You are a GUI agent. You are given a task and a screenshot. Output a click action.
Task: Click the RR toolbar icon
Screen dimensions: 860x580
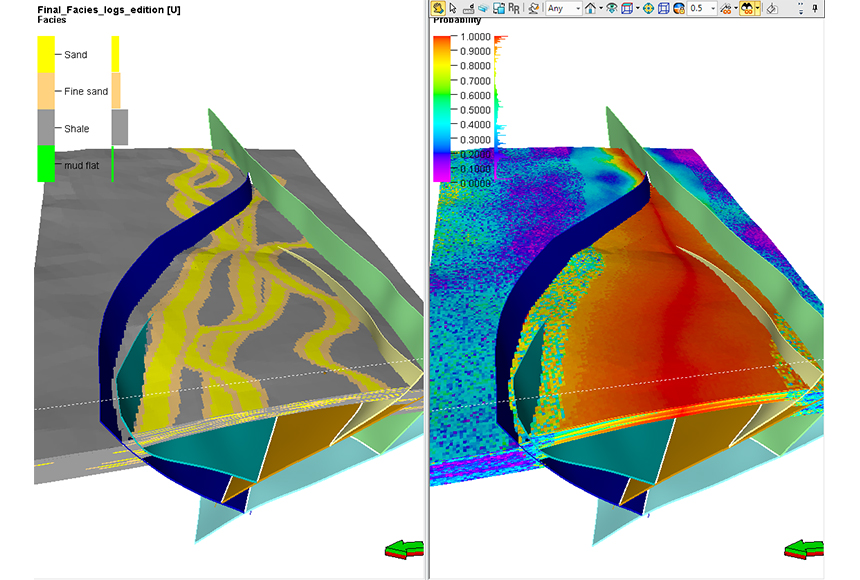[513, 8]
